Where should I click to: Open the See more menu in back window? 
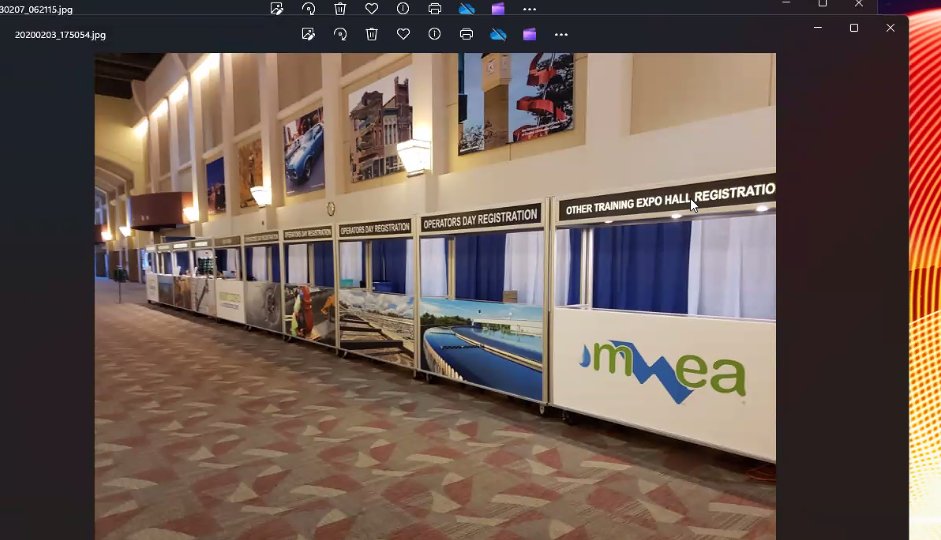pyautogui.click(x=529, y=9)
